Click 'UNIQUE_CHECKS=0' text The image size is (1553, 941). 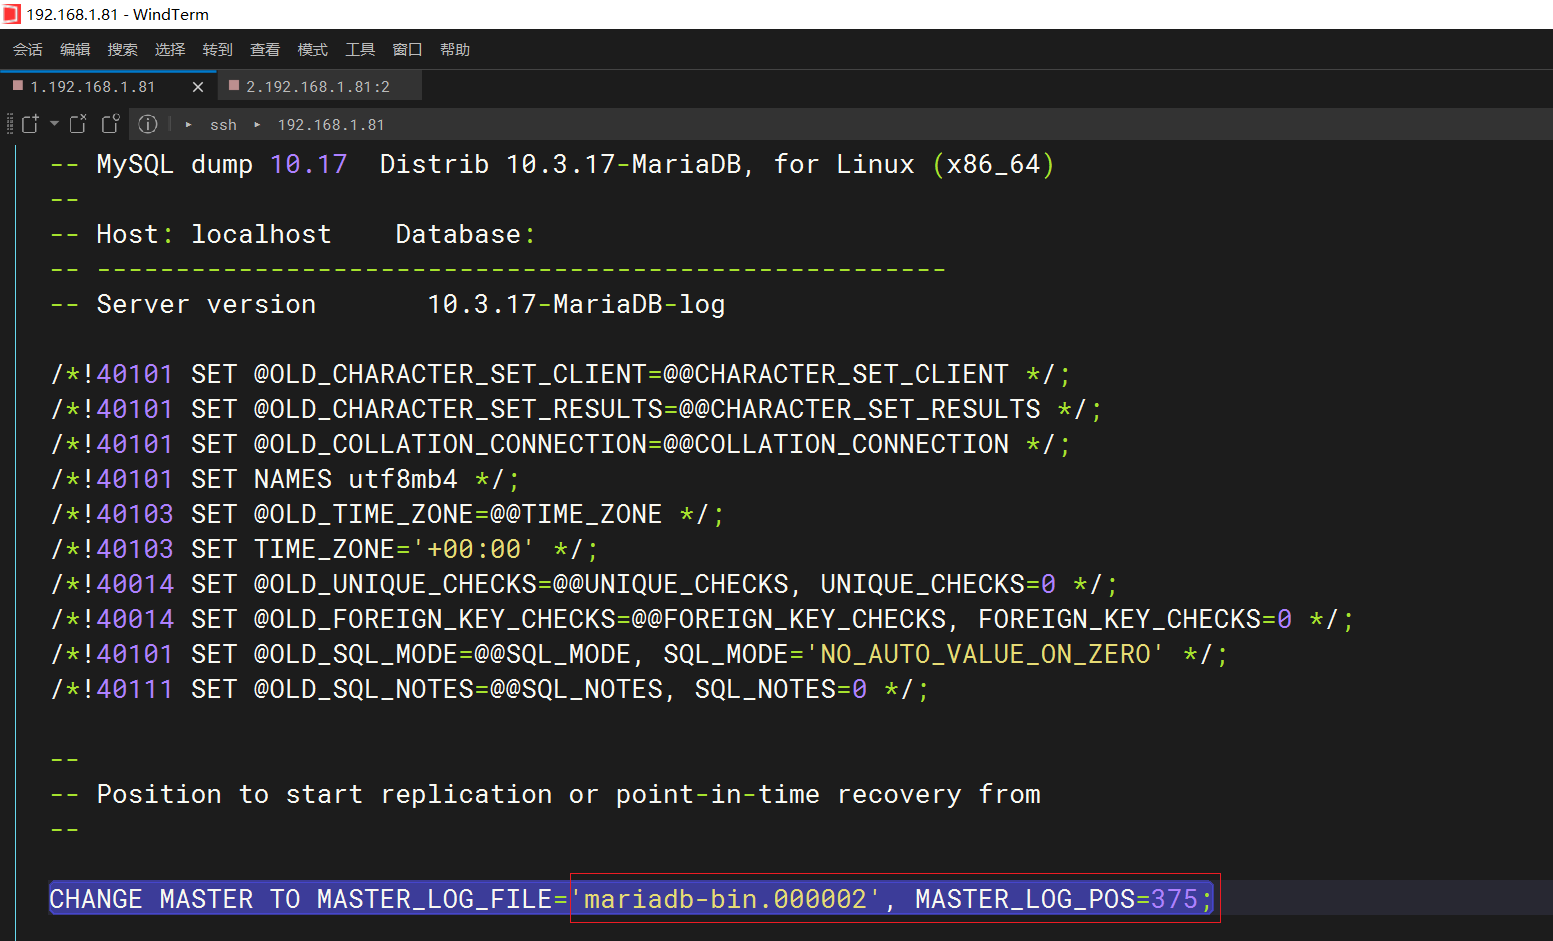[x=938, y=584]
